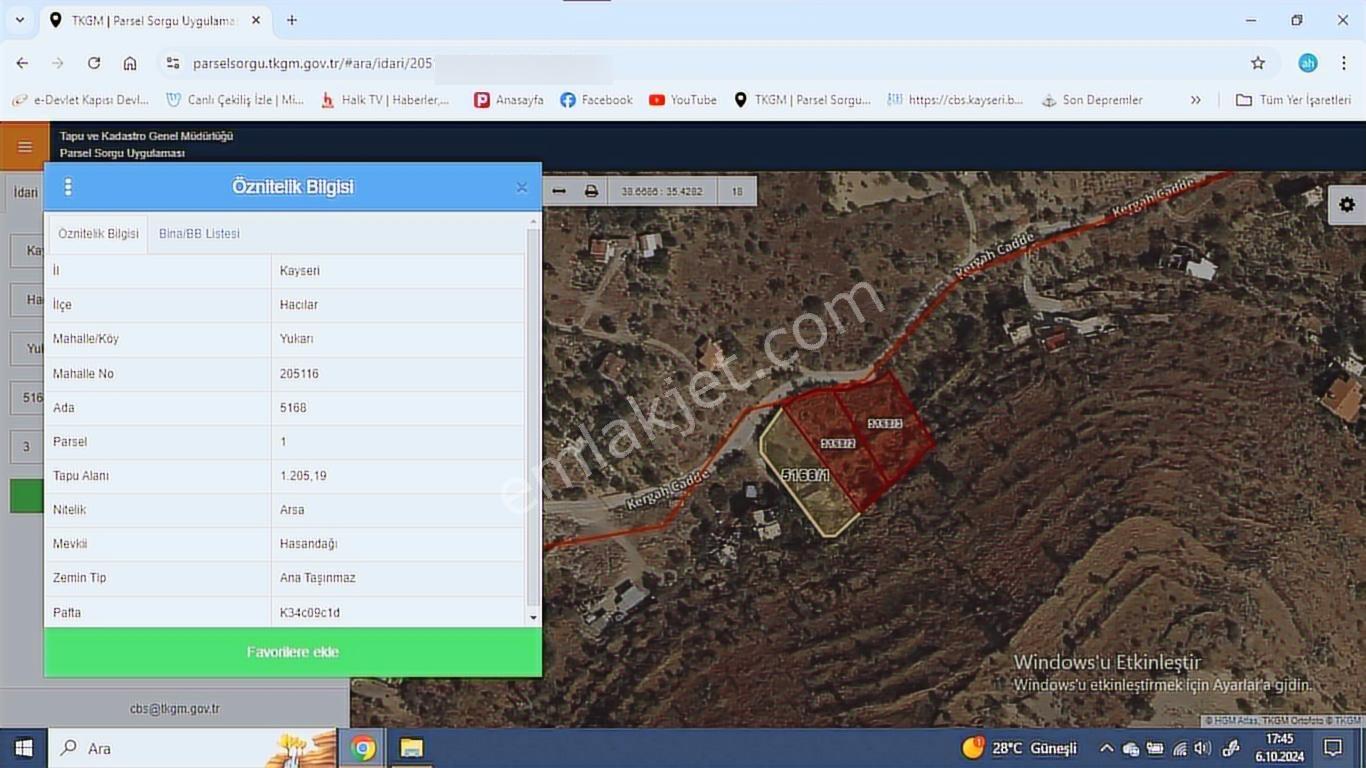
Task: Click the Kayseri value in the İl row
Action: [x=300, y=271]
